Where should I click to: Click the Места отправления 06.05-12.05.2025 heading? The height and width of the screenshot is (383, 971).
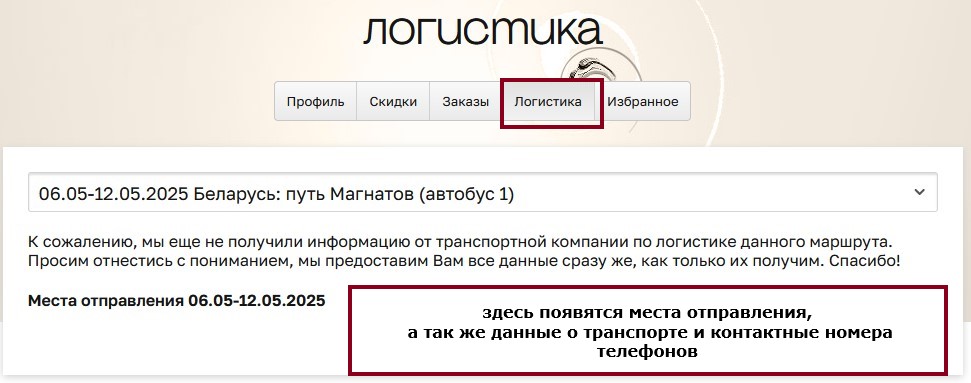(x=176, y=301)
